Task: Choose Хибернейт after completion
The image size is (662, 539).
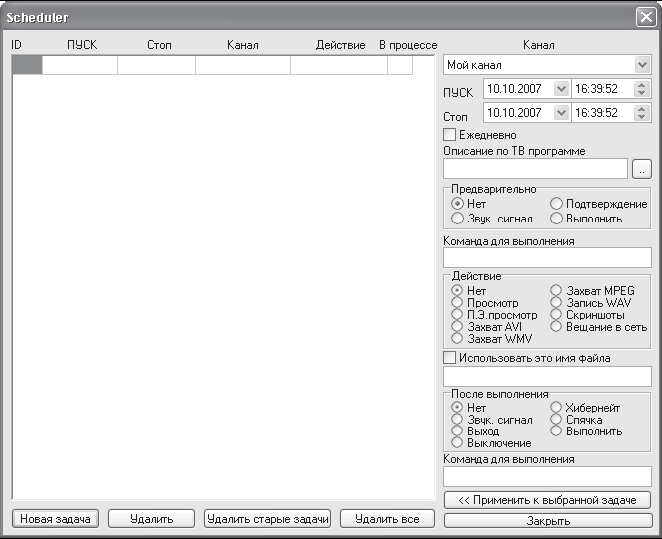Action: pos(556,407)
